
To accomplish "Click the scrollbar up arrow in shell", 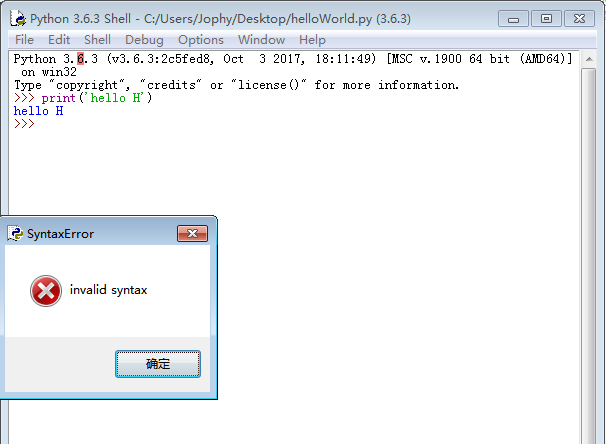I will point(589,59).
